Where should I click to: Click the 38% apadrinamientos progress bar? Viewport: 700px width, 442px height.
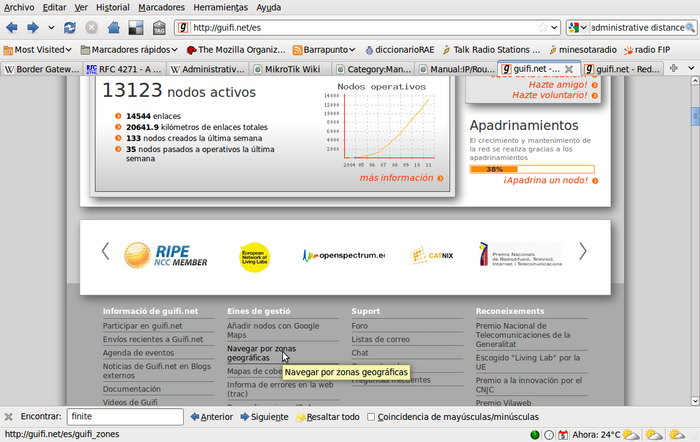532,169
